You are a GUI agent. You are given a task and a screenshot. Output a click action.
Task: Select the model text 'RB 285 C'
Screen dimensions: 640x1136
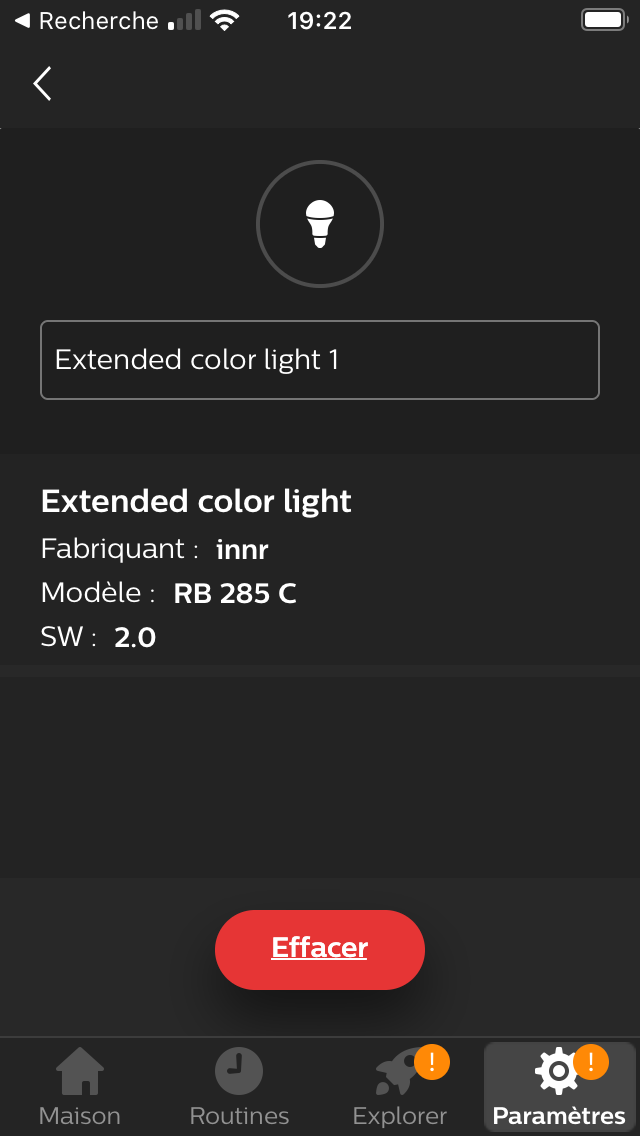[235, 594]
